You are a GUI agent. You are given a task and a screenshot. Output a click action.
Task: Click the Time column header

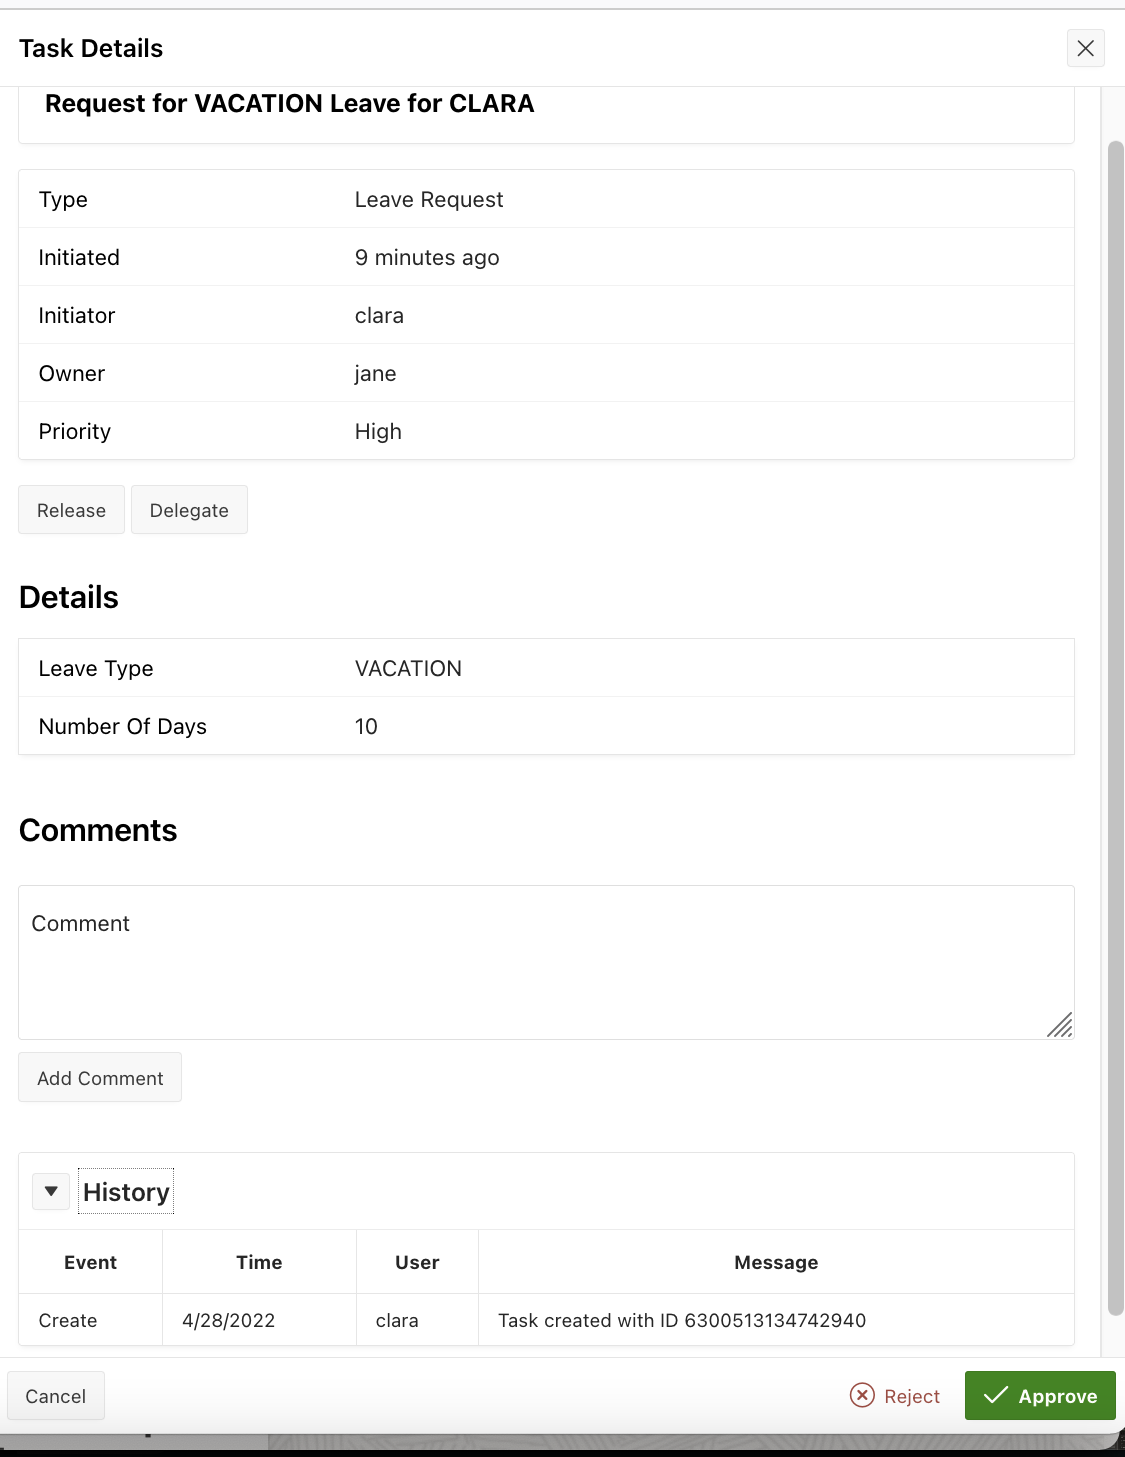259,1262
